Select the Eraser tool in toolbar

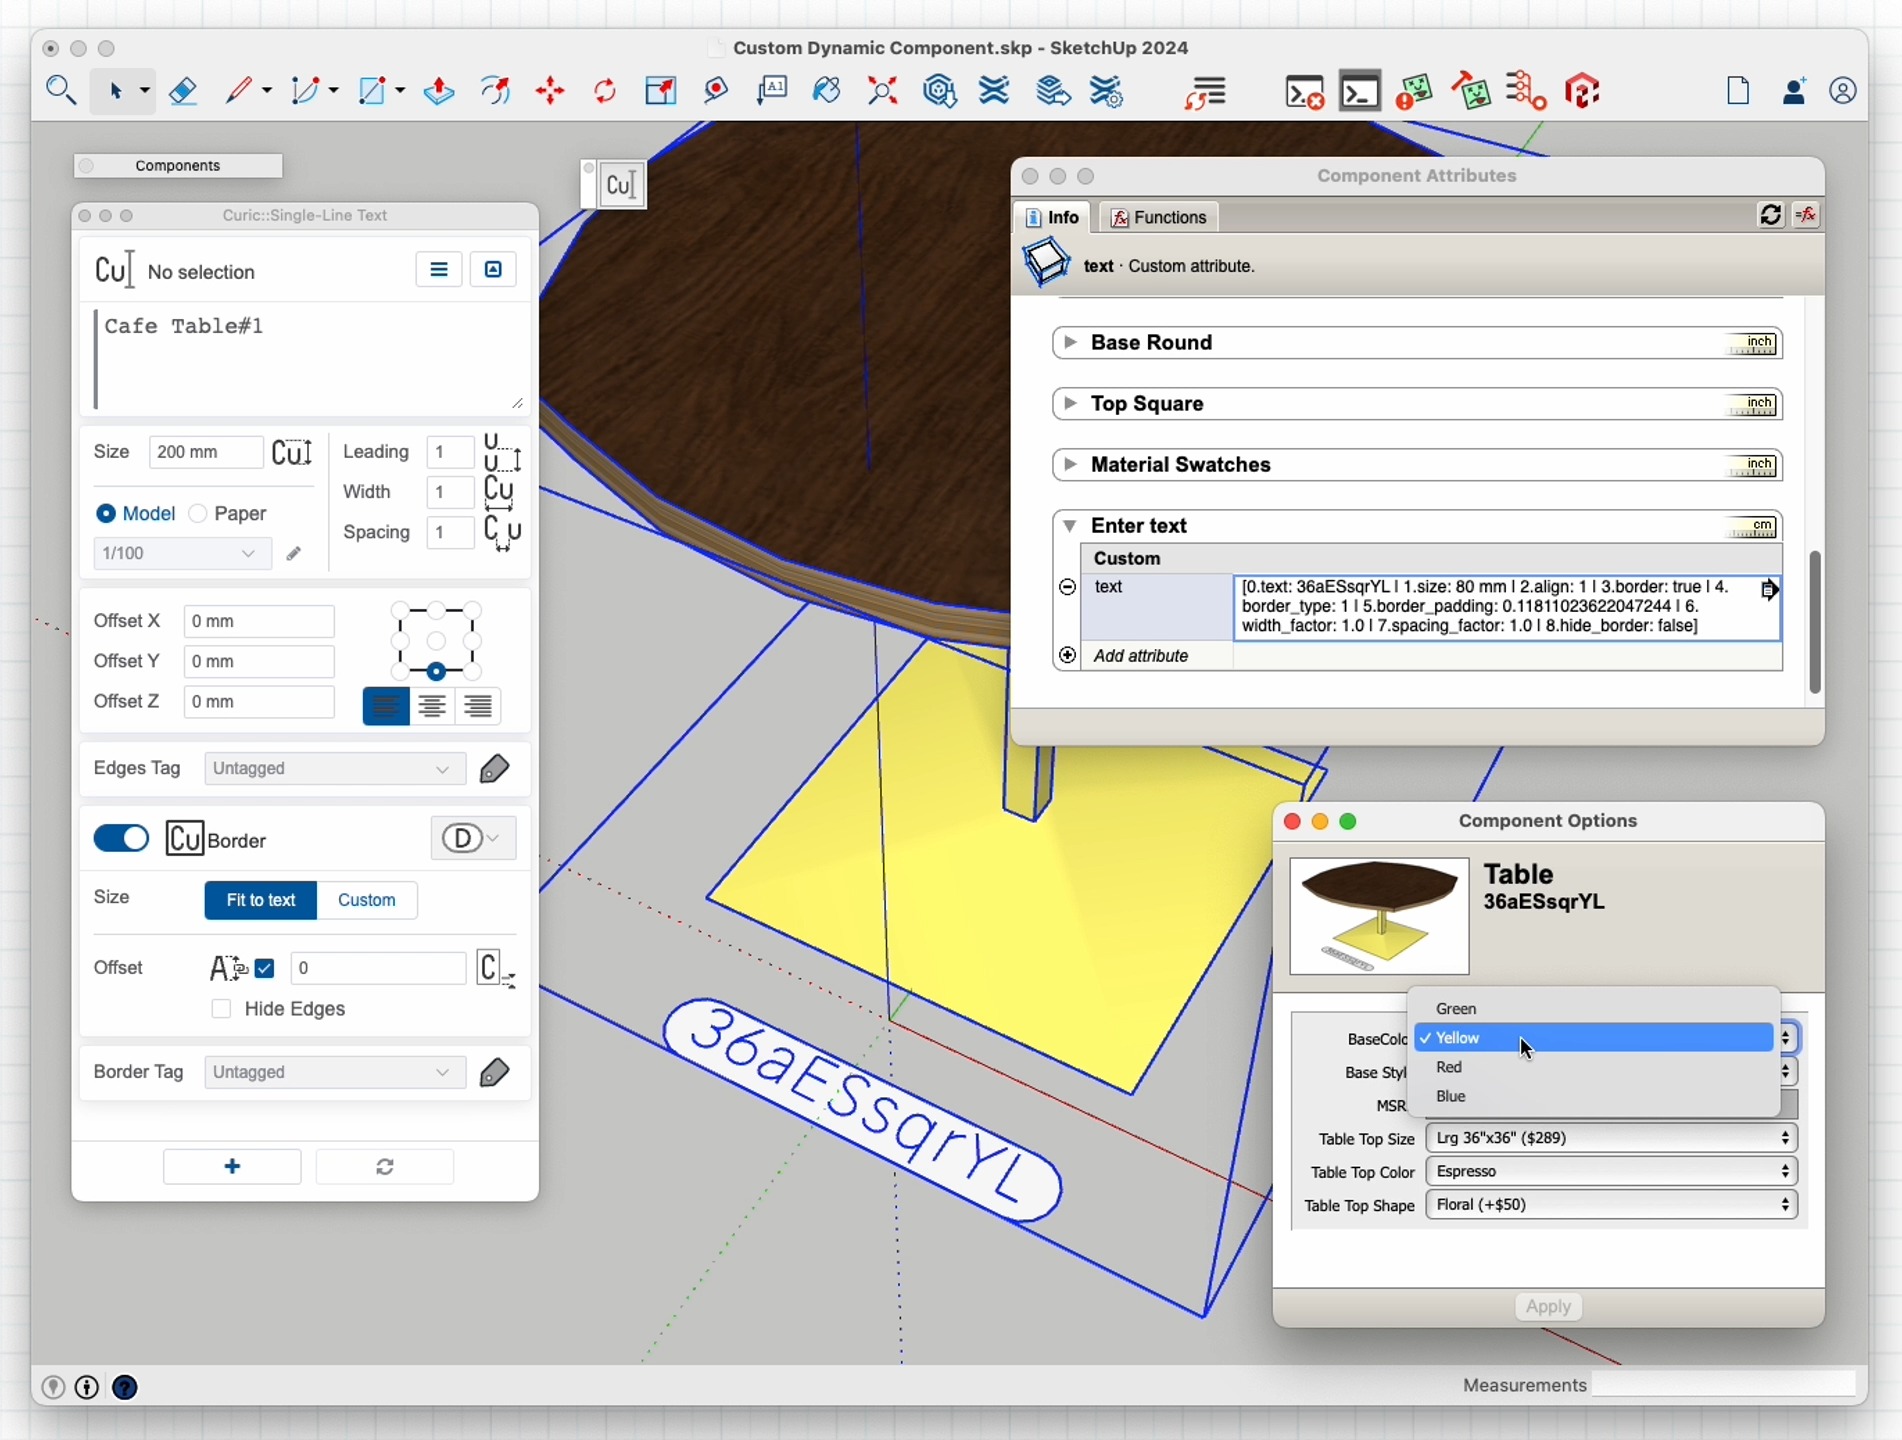click(183, 92)
